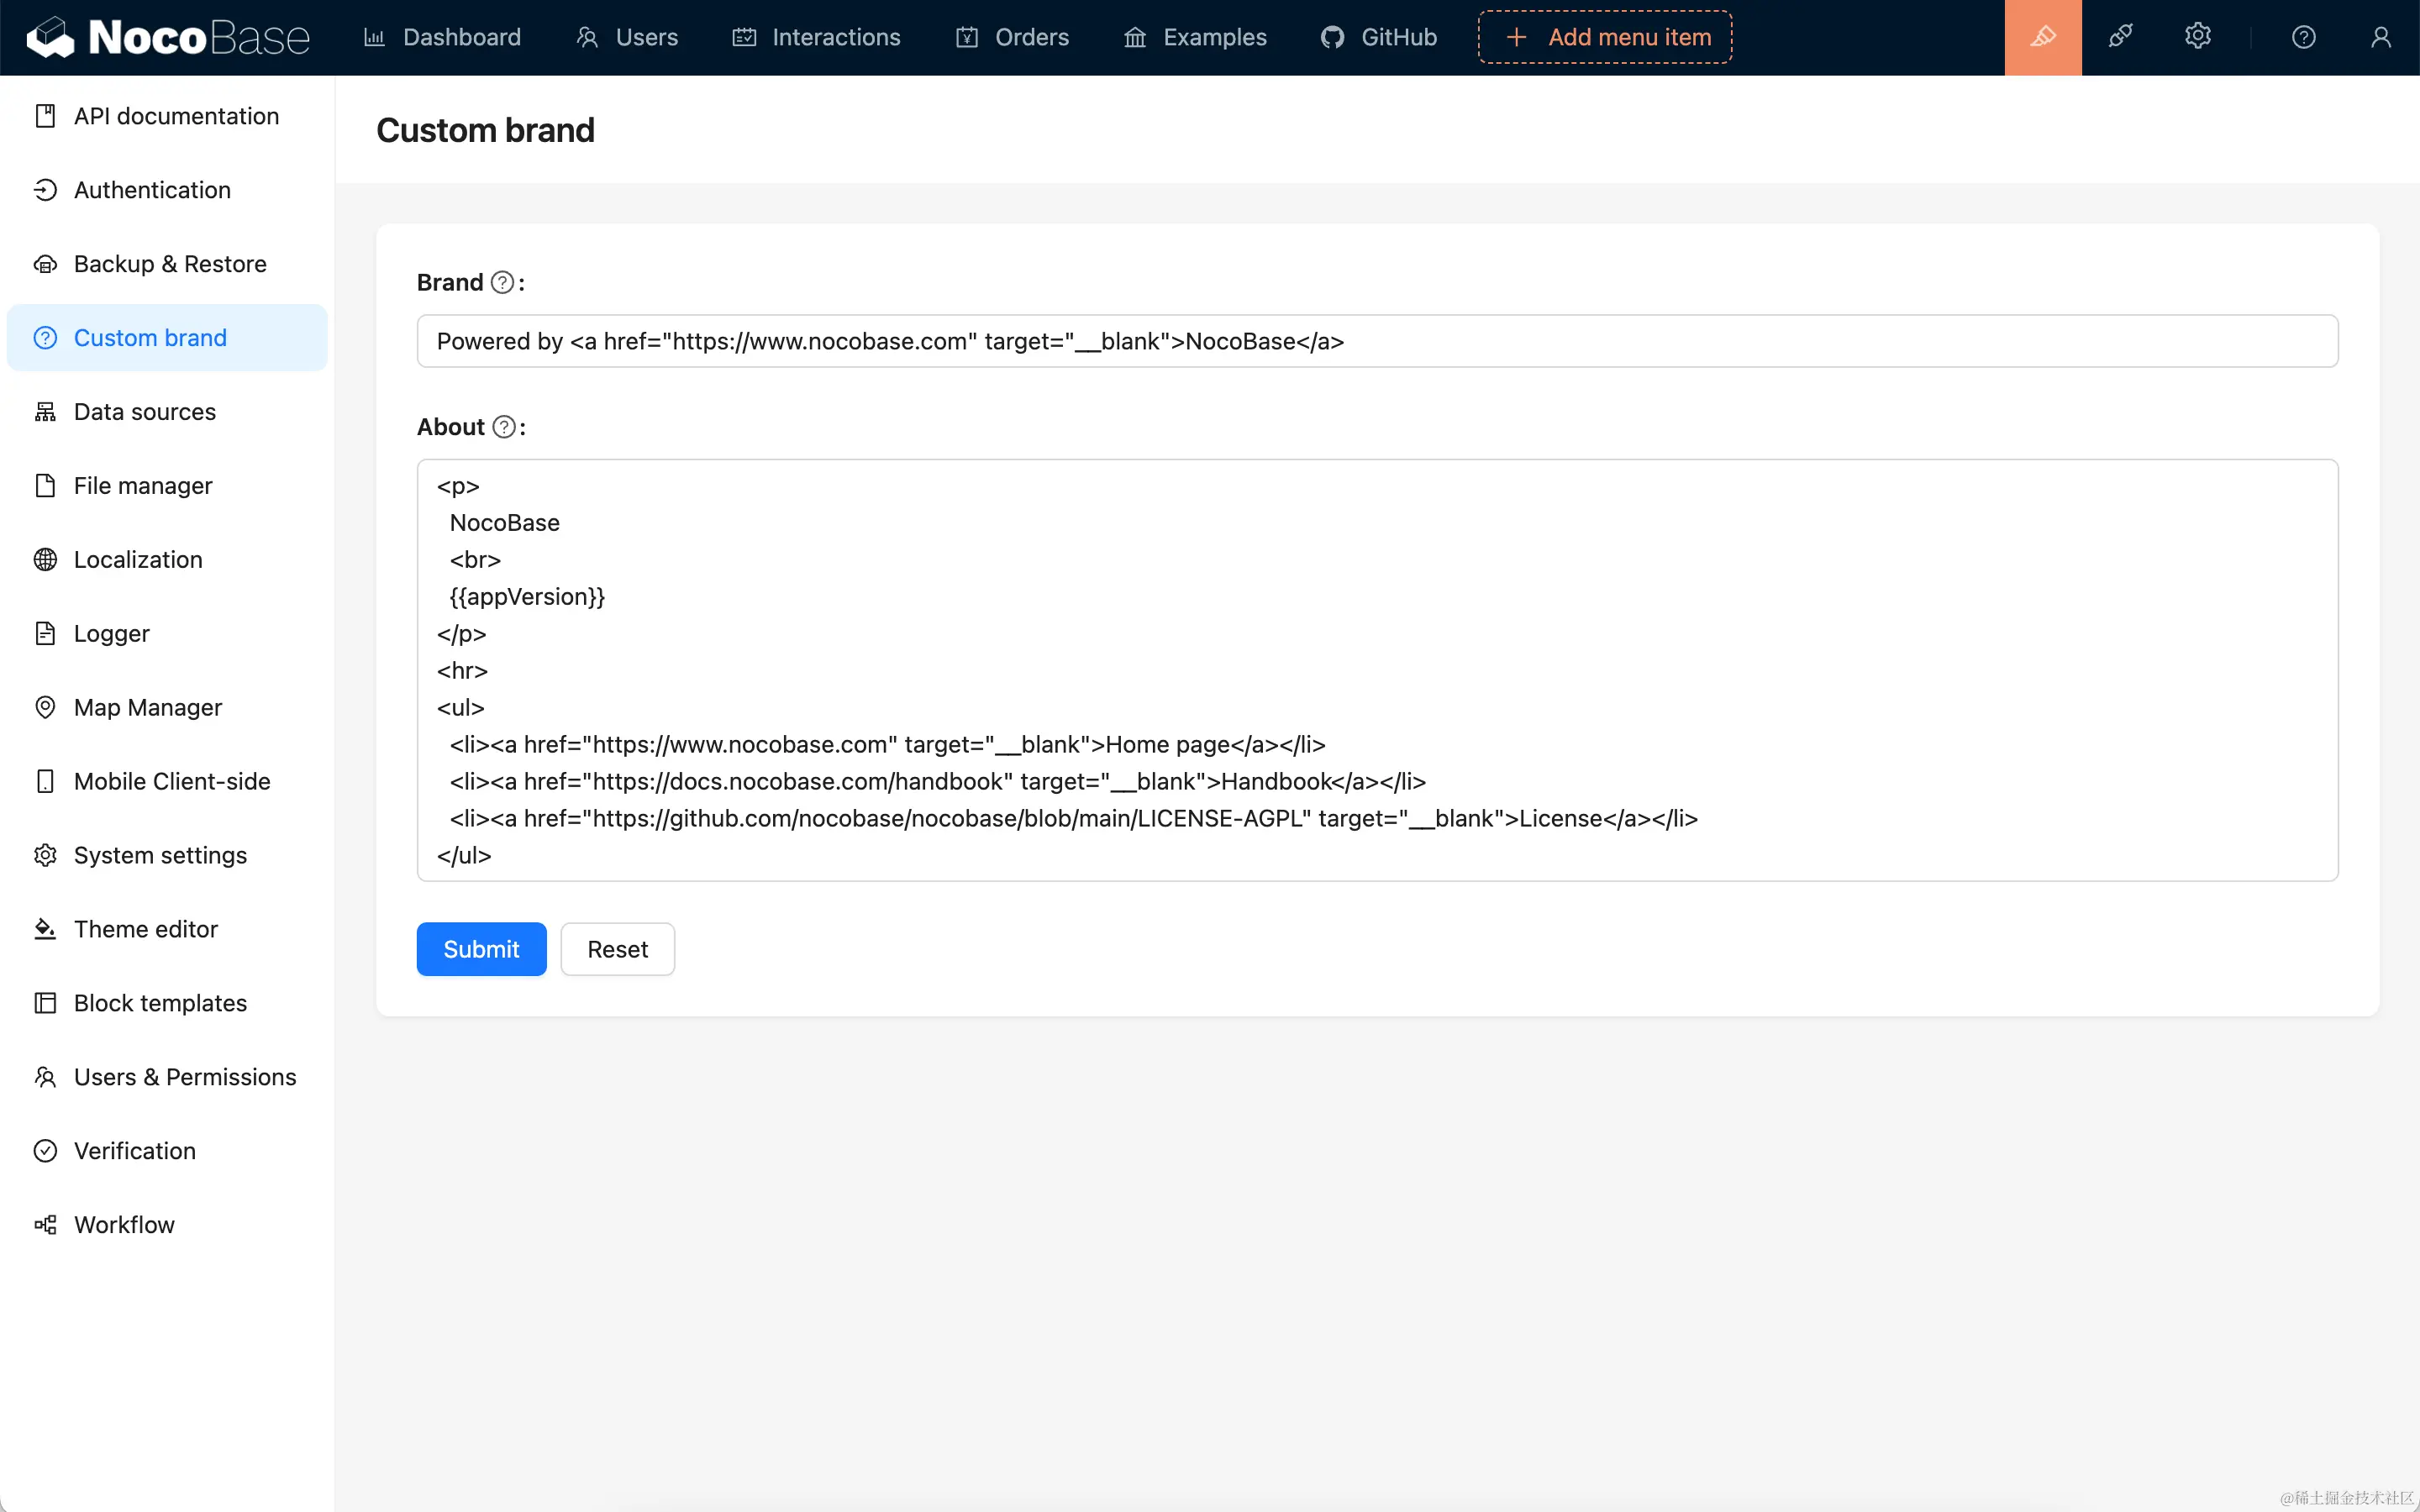Click the Users people icon in the top menu

(x=587, y=38)
